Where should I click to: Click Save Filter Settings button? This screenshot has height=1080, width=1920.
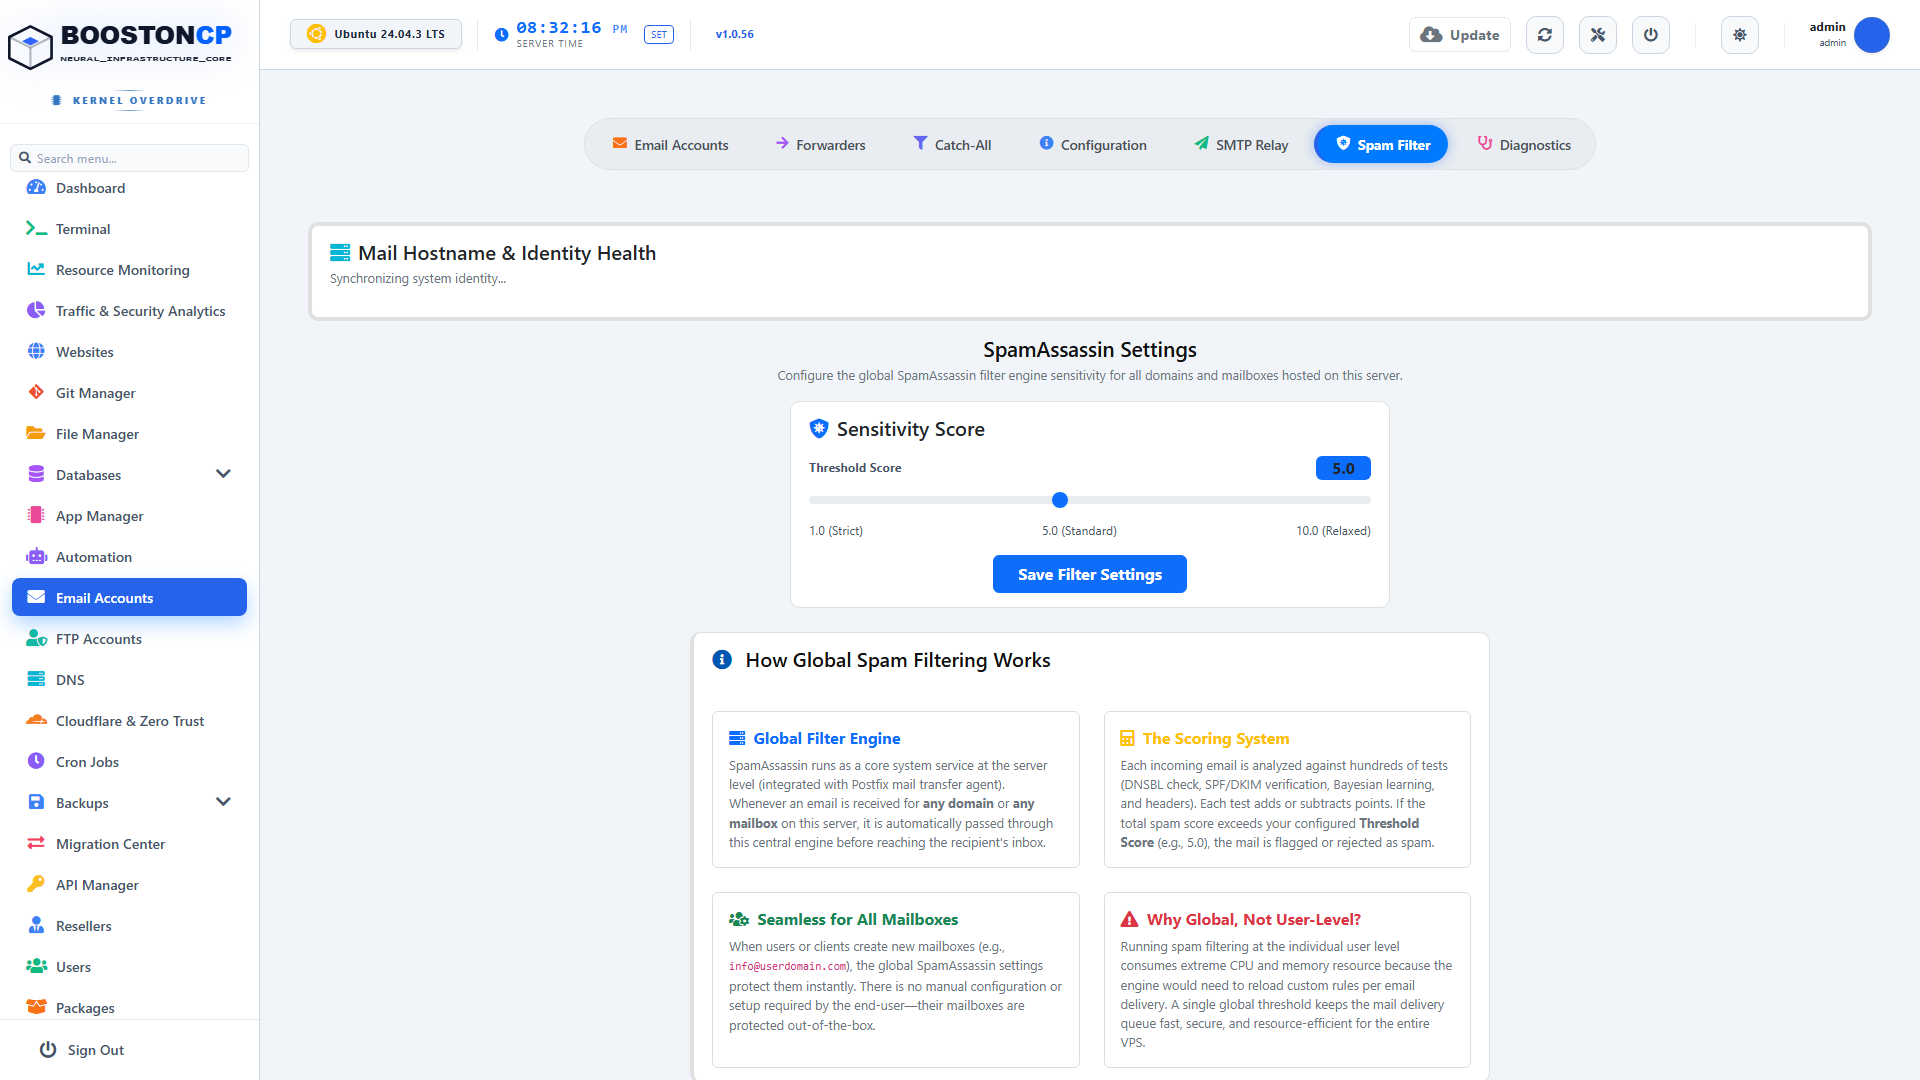1090,574
